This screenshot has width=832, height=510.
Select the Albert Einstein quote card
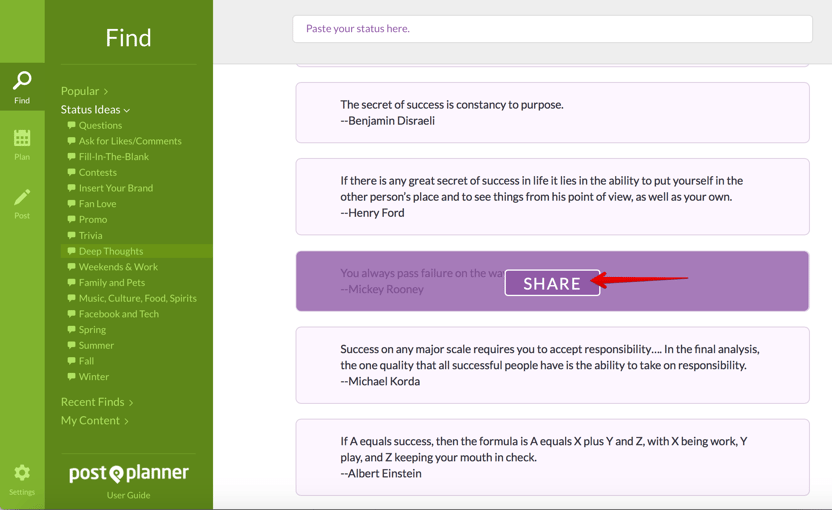click(x=552, y=457)
